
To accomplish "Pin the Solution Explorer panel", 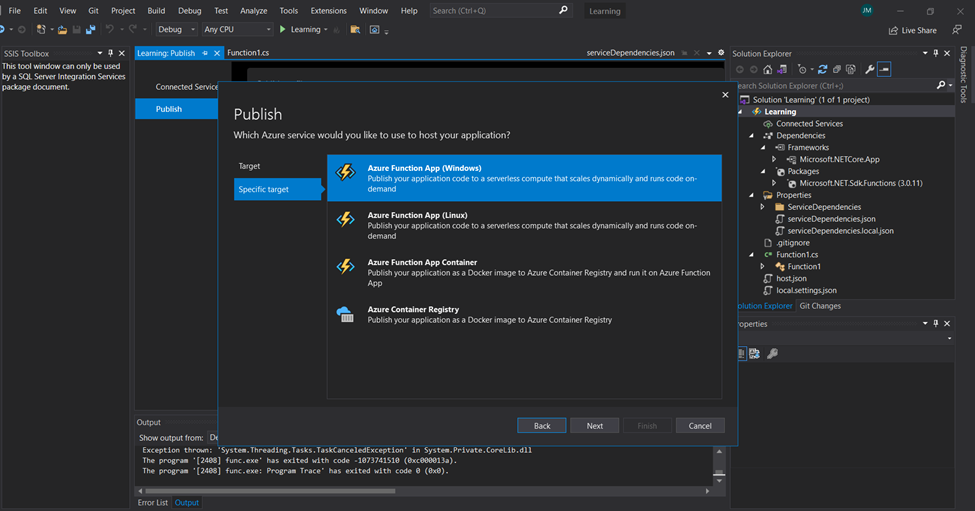I will pos(936,53).
